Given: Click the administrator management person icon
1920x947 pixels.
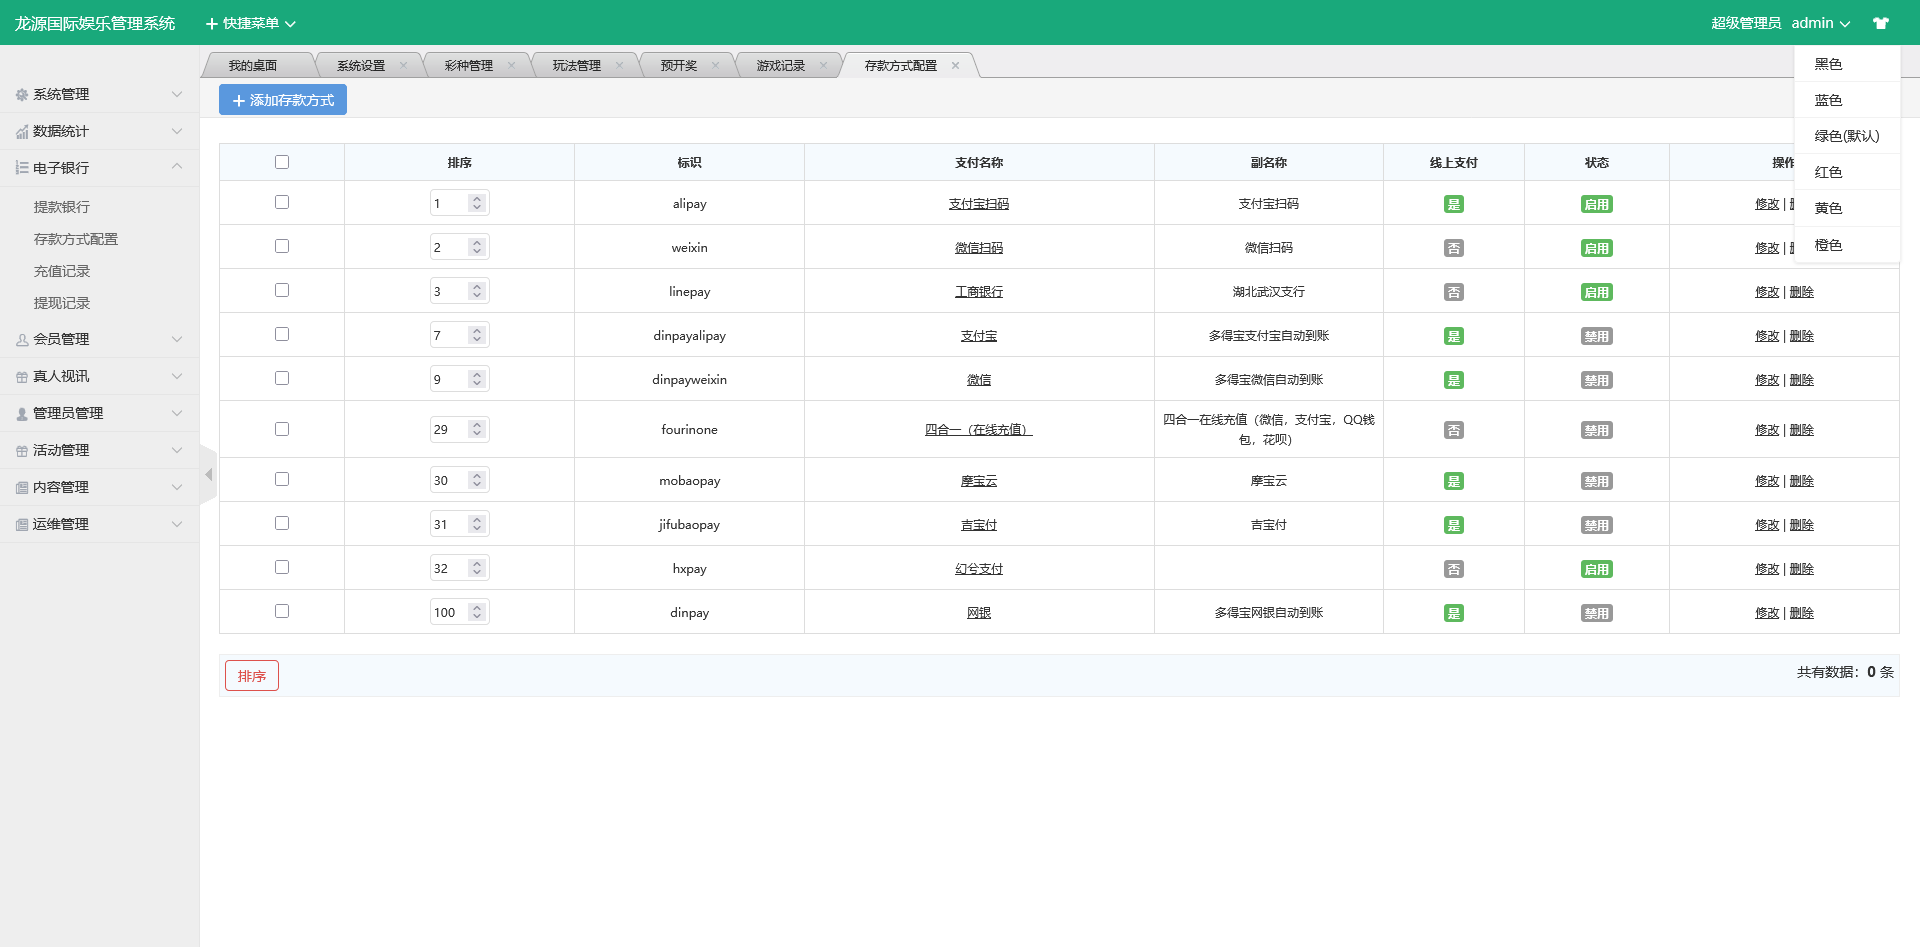Looking at the screenshot, I should tap(22, 414).
